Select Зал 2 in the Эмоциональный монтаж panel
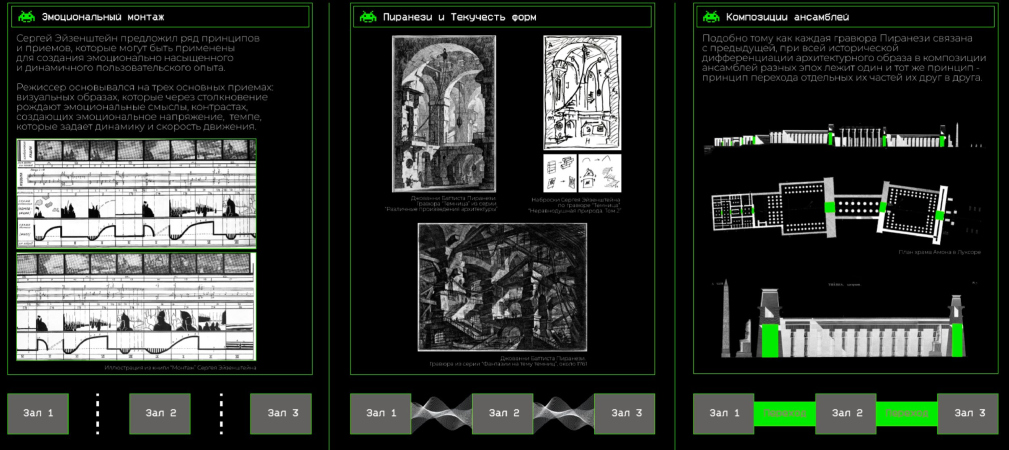 pyautogui.click(x=160, y=413)
